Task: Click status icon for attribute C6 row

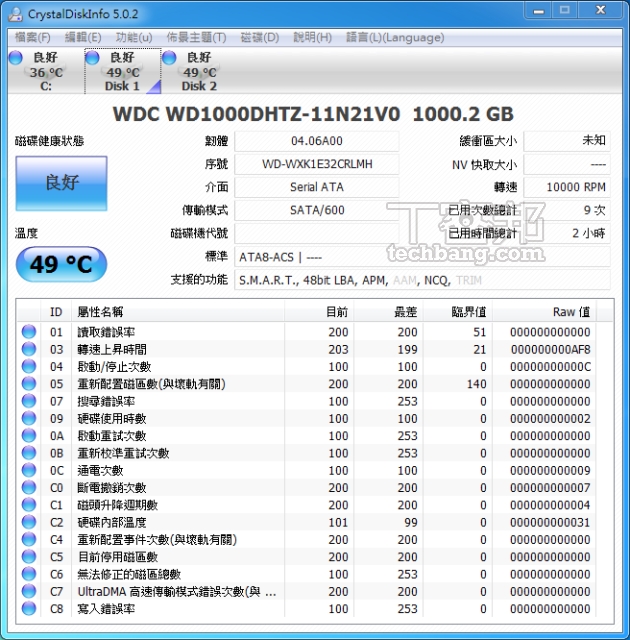Action: [29, 574]
